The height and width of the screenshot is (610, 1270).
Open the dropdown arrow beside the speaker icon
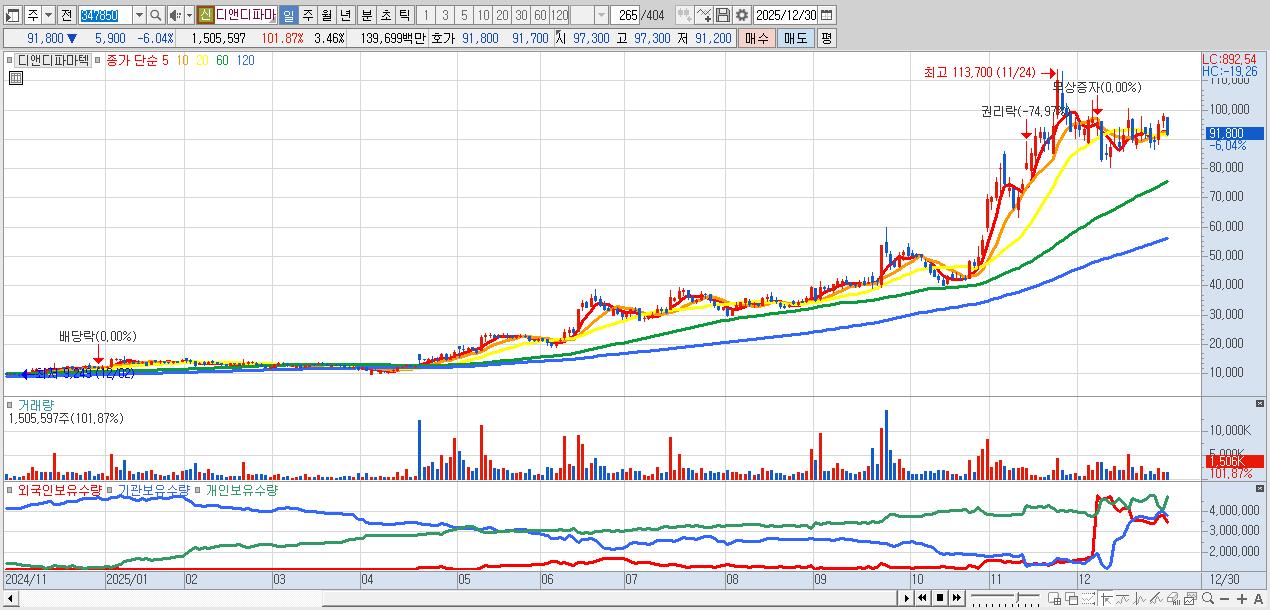click(x=189, y=15)
